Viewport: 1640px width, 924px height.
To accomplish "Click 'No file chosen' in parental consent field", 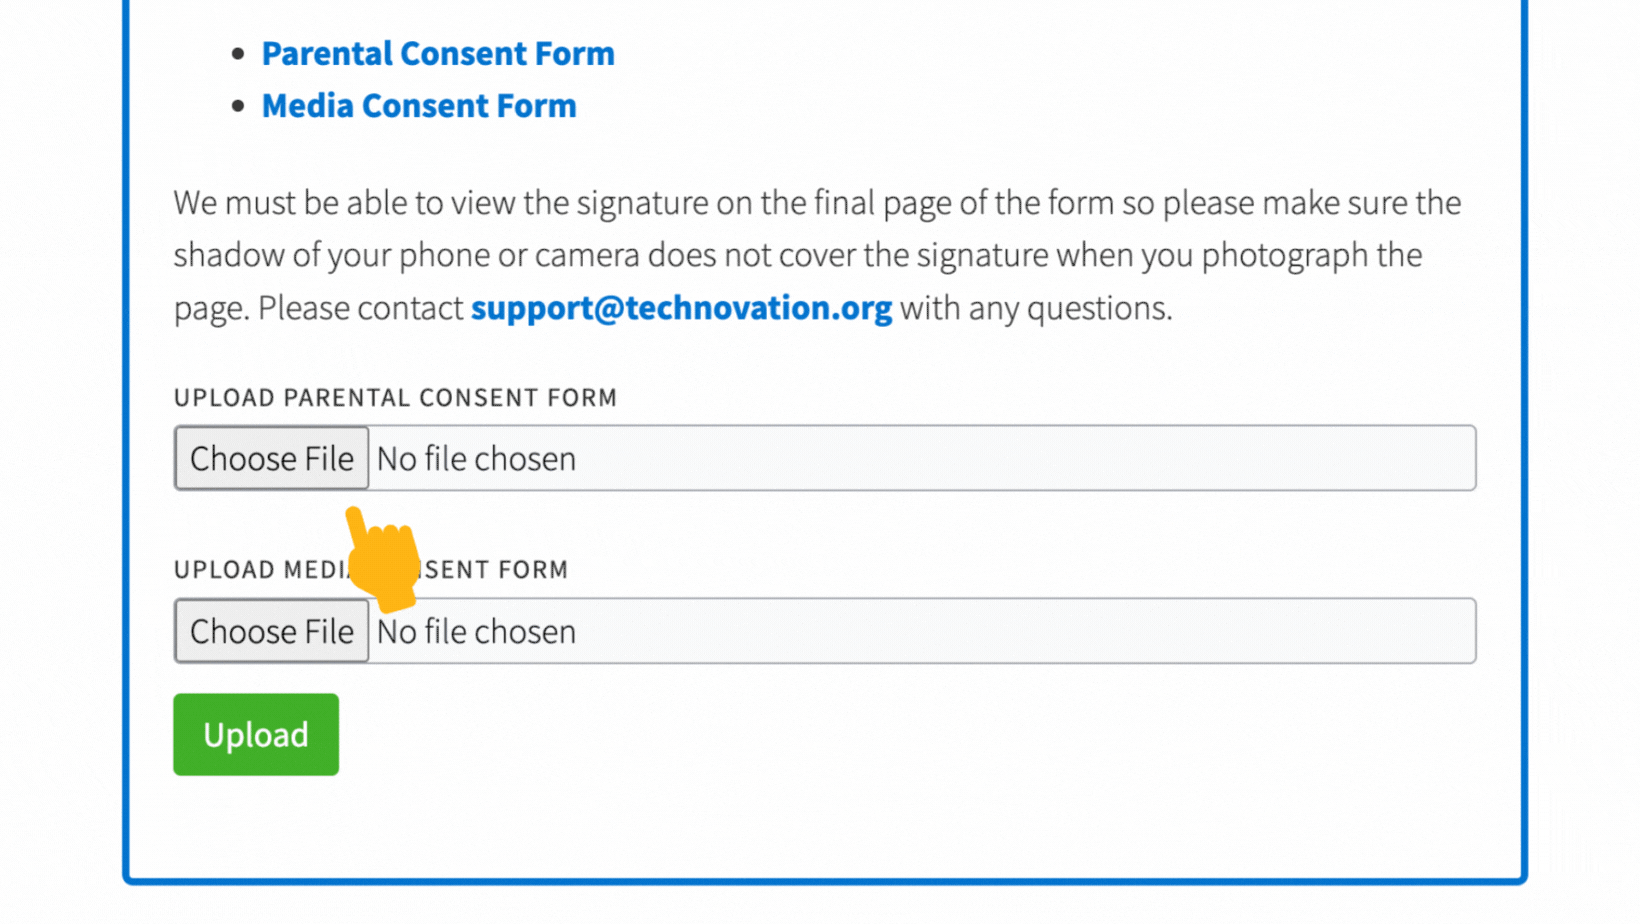I will (476, 459).
